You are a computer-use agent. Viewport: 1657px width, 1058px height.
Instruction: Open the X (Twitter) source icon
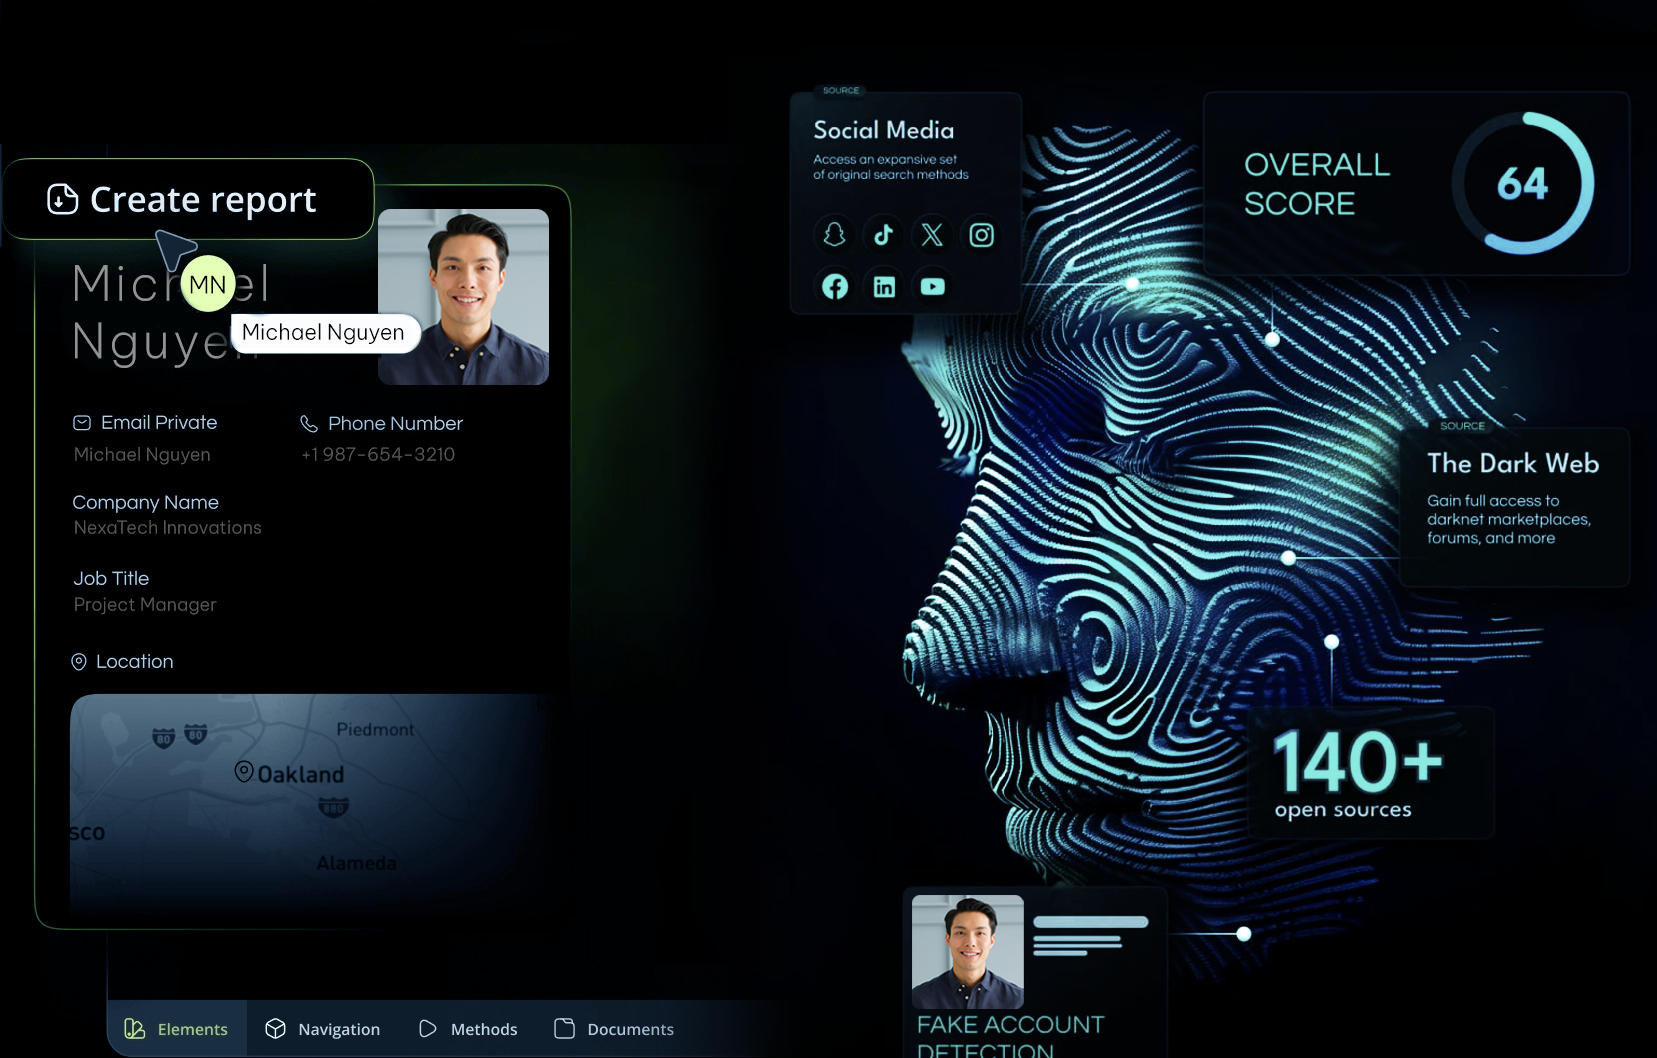[x=932, y=235]
